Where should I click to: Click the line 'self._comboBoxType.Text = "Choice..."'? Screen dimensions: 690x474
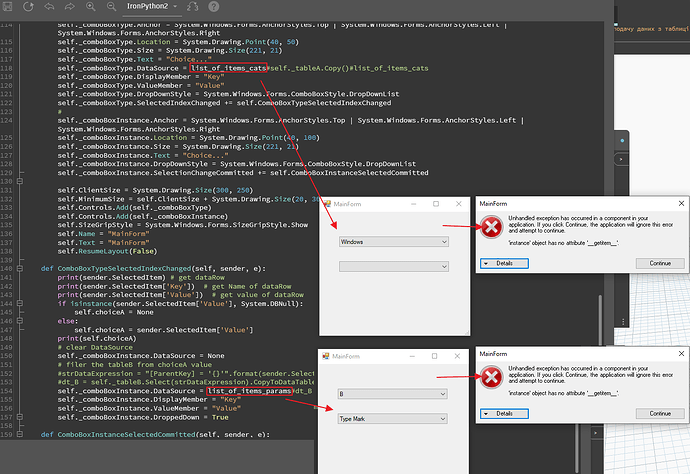pos(135,59)
